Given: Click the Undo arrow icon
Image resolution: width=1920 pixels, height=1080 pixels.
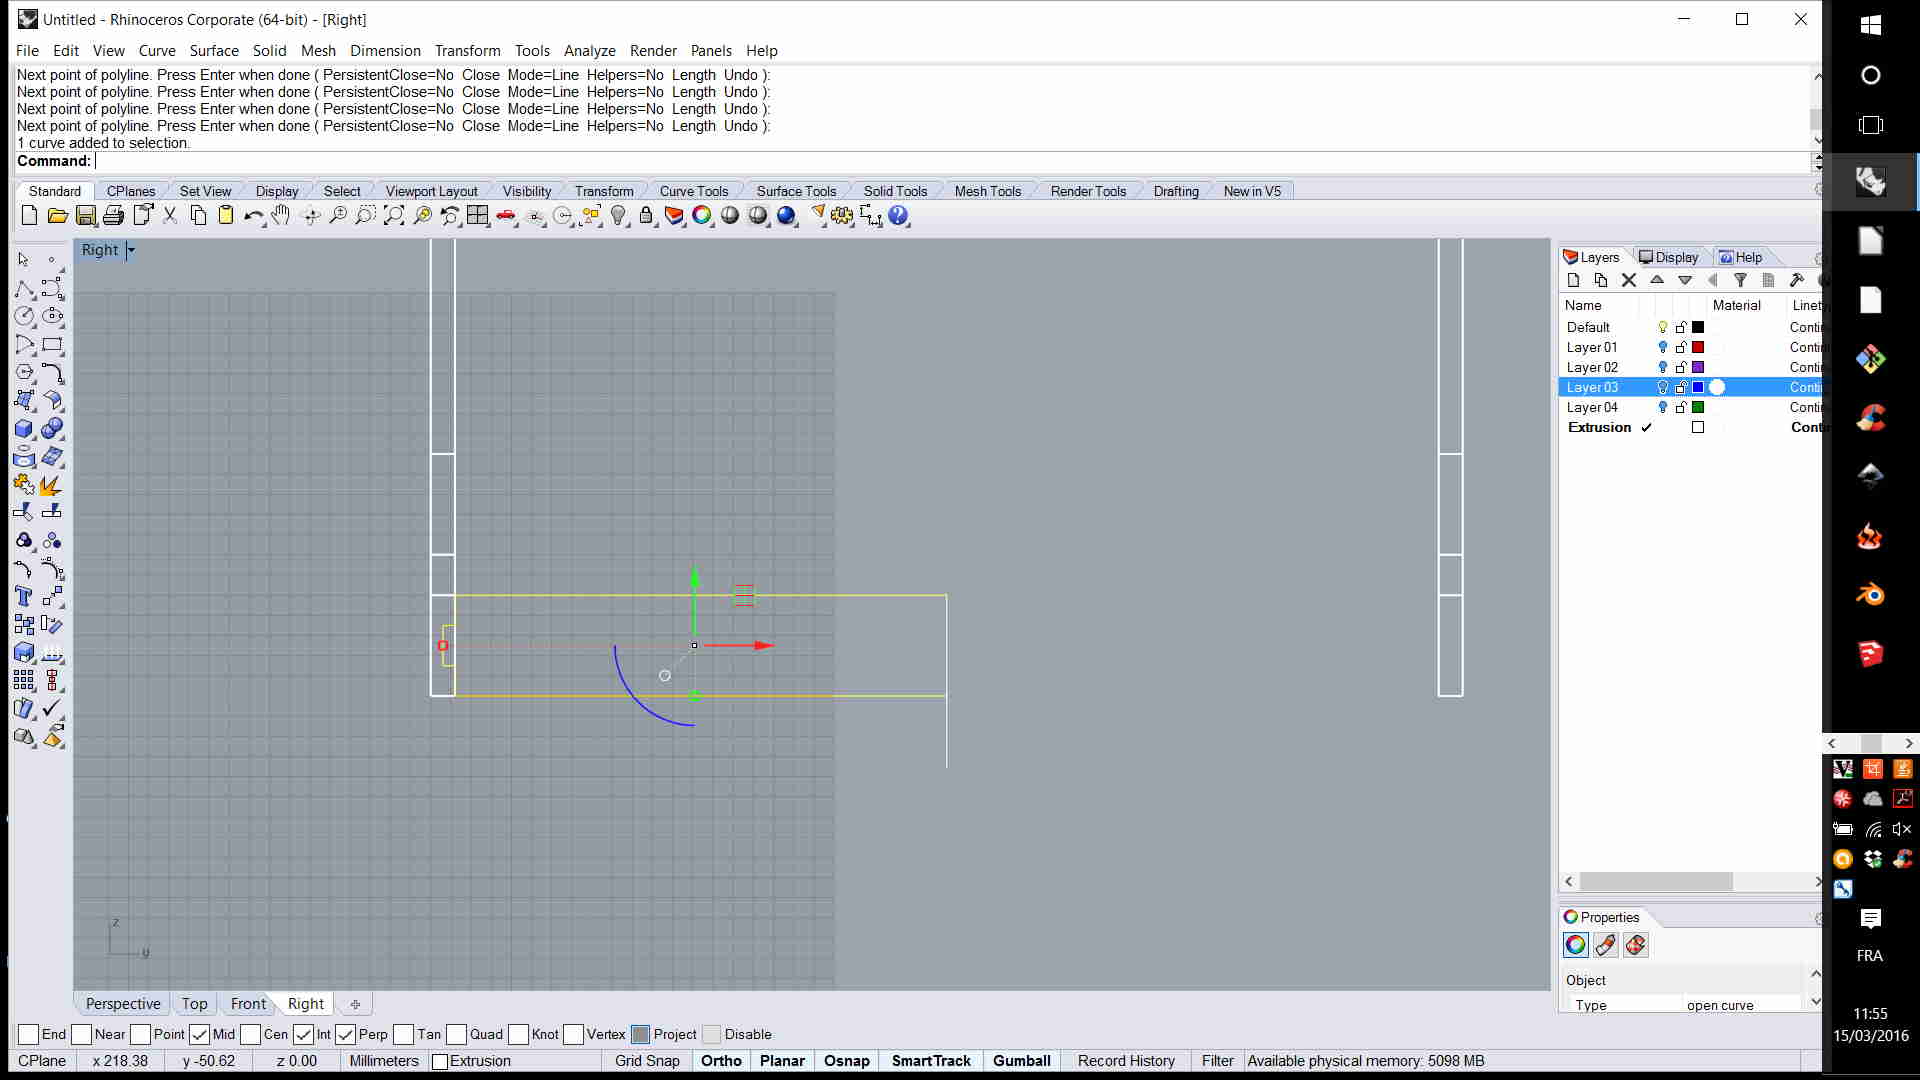Looking at the screenshot, I should [x=252, y=216].
